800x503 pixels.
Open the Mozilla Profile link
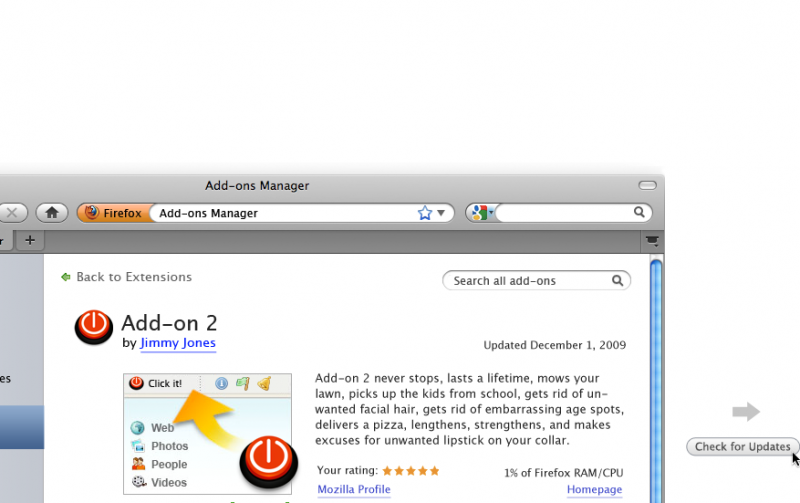[x=353, y=490]
